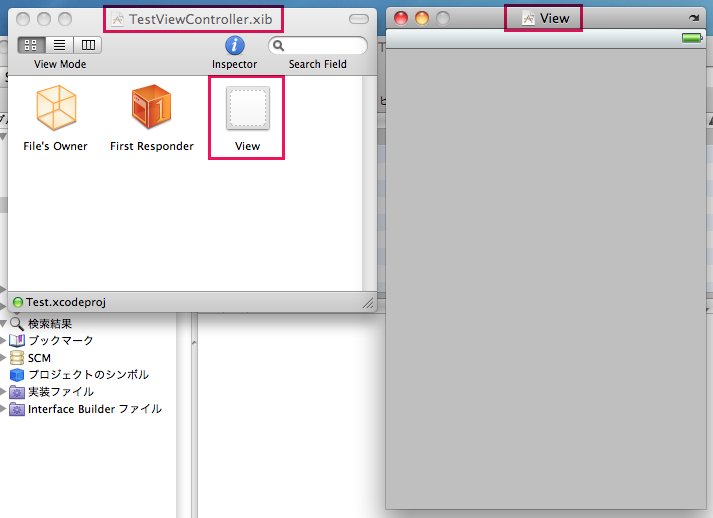
Task: Click the View window title document icon
Action: [x=528, y=19]
